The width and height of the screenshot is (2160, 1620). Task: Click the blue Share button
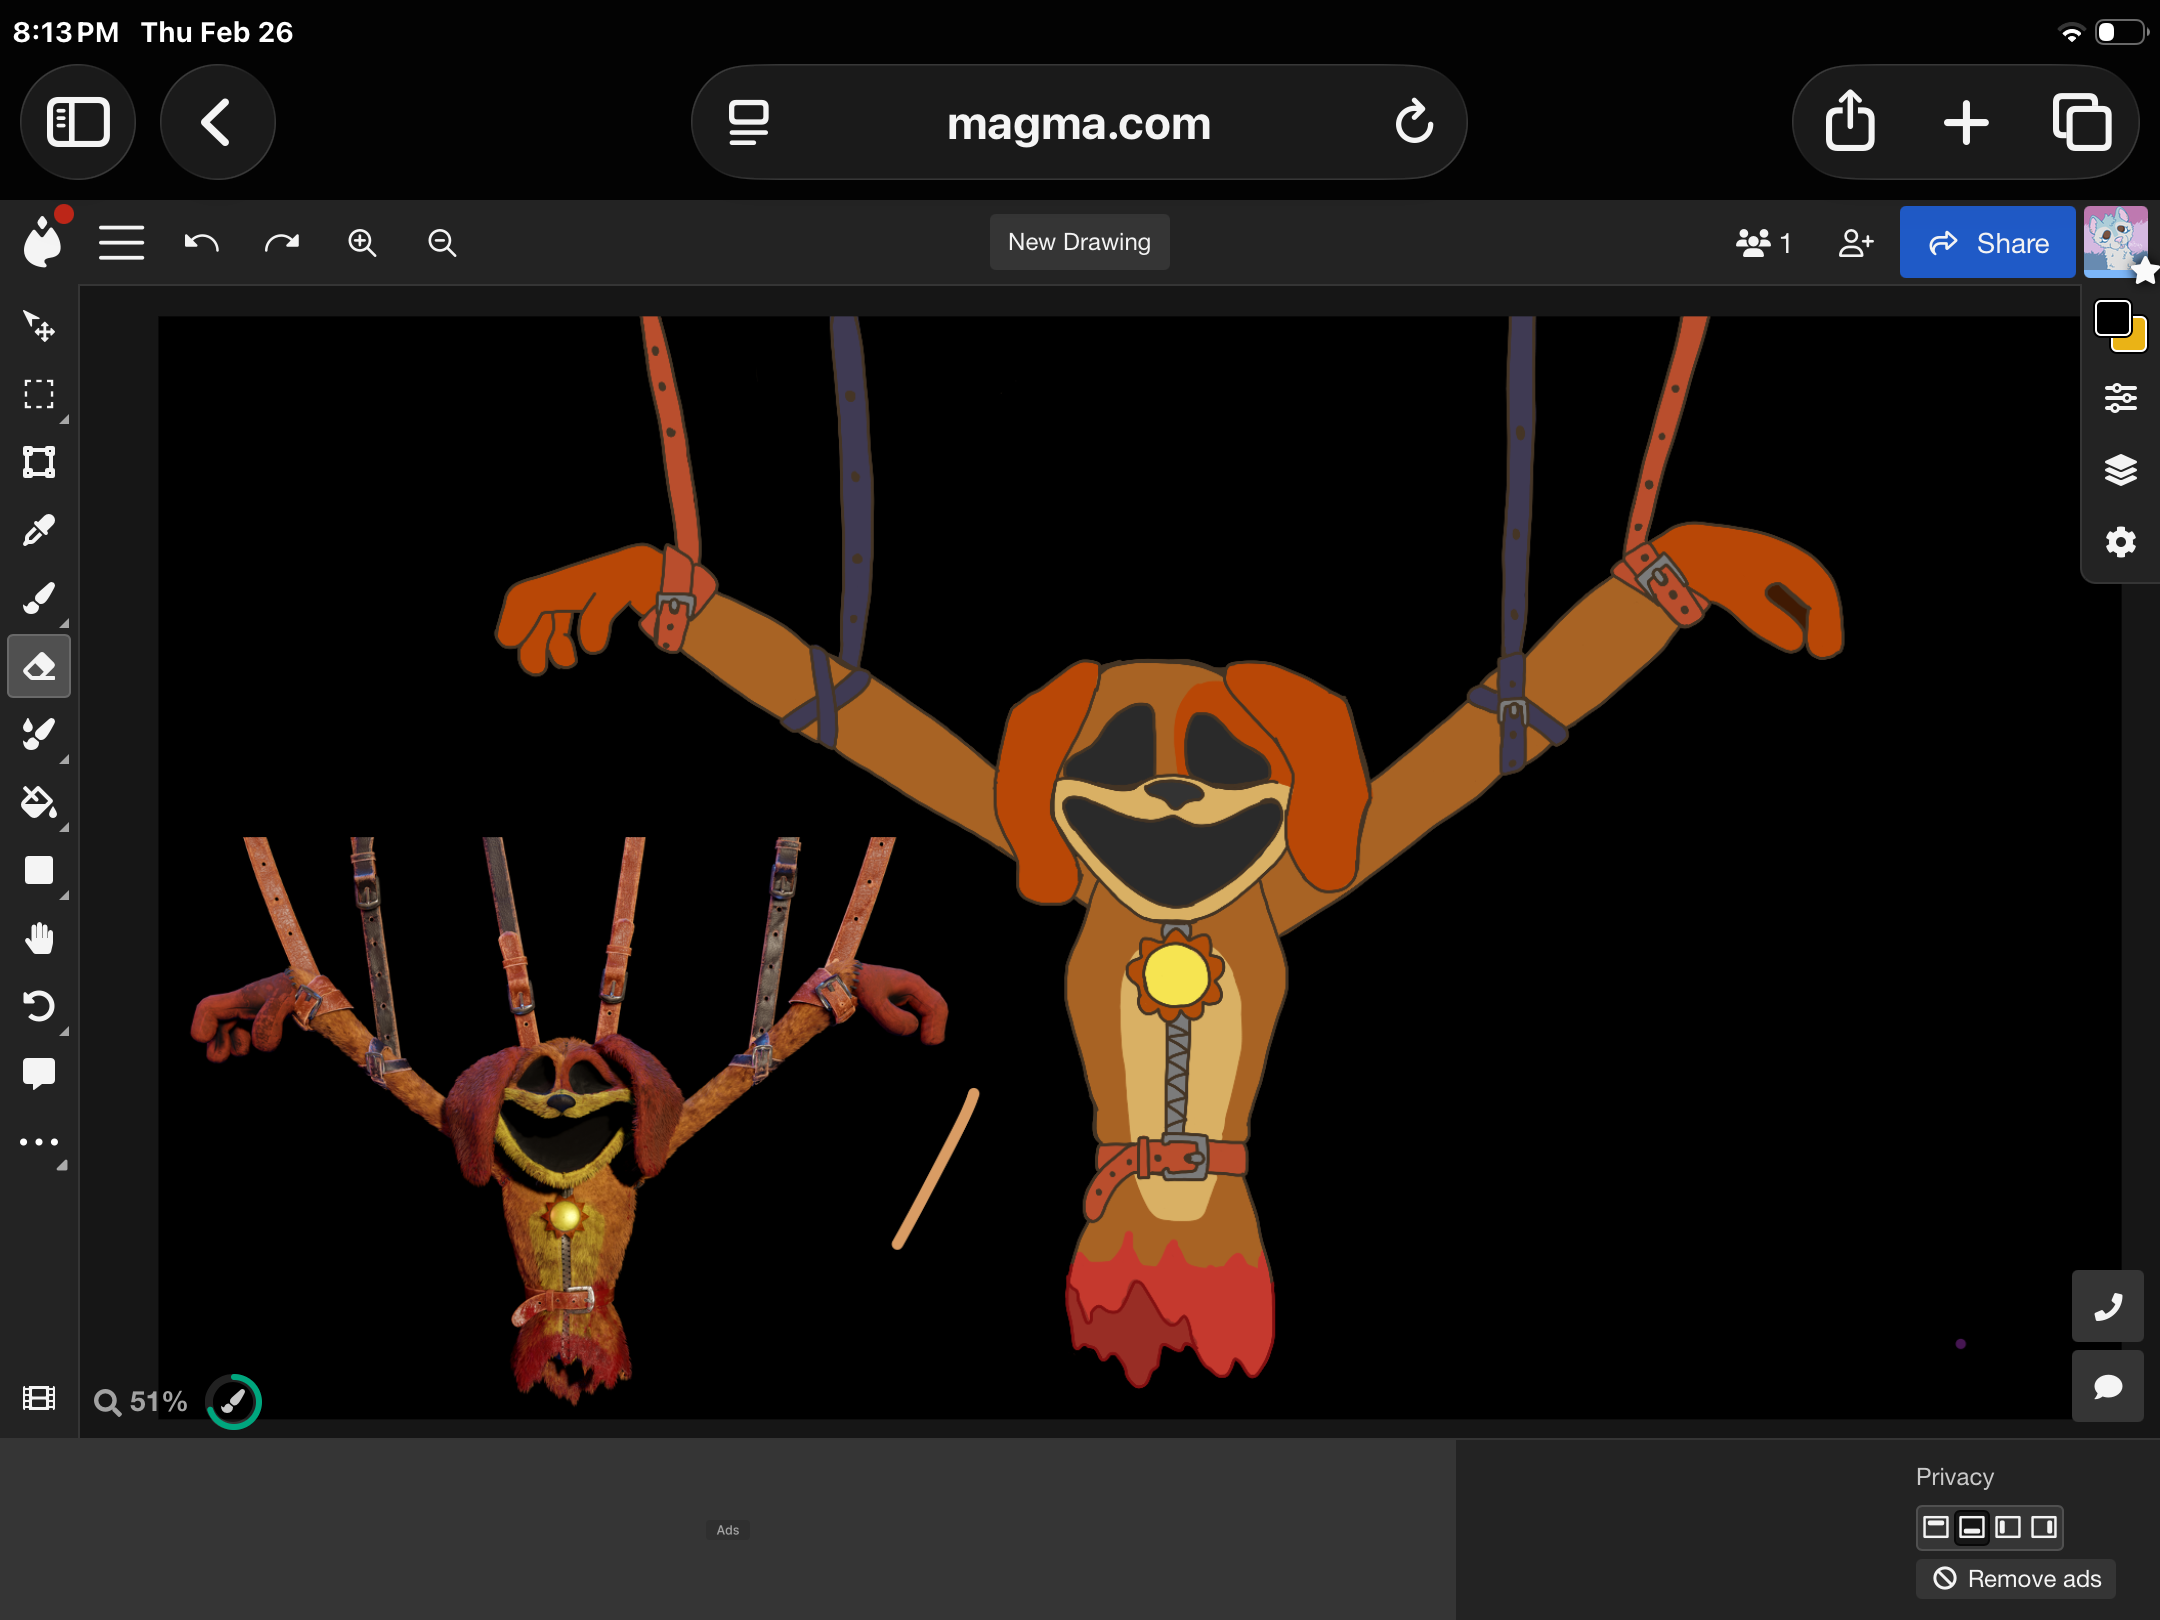click(1987, 243)
